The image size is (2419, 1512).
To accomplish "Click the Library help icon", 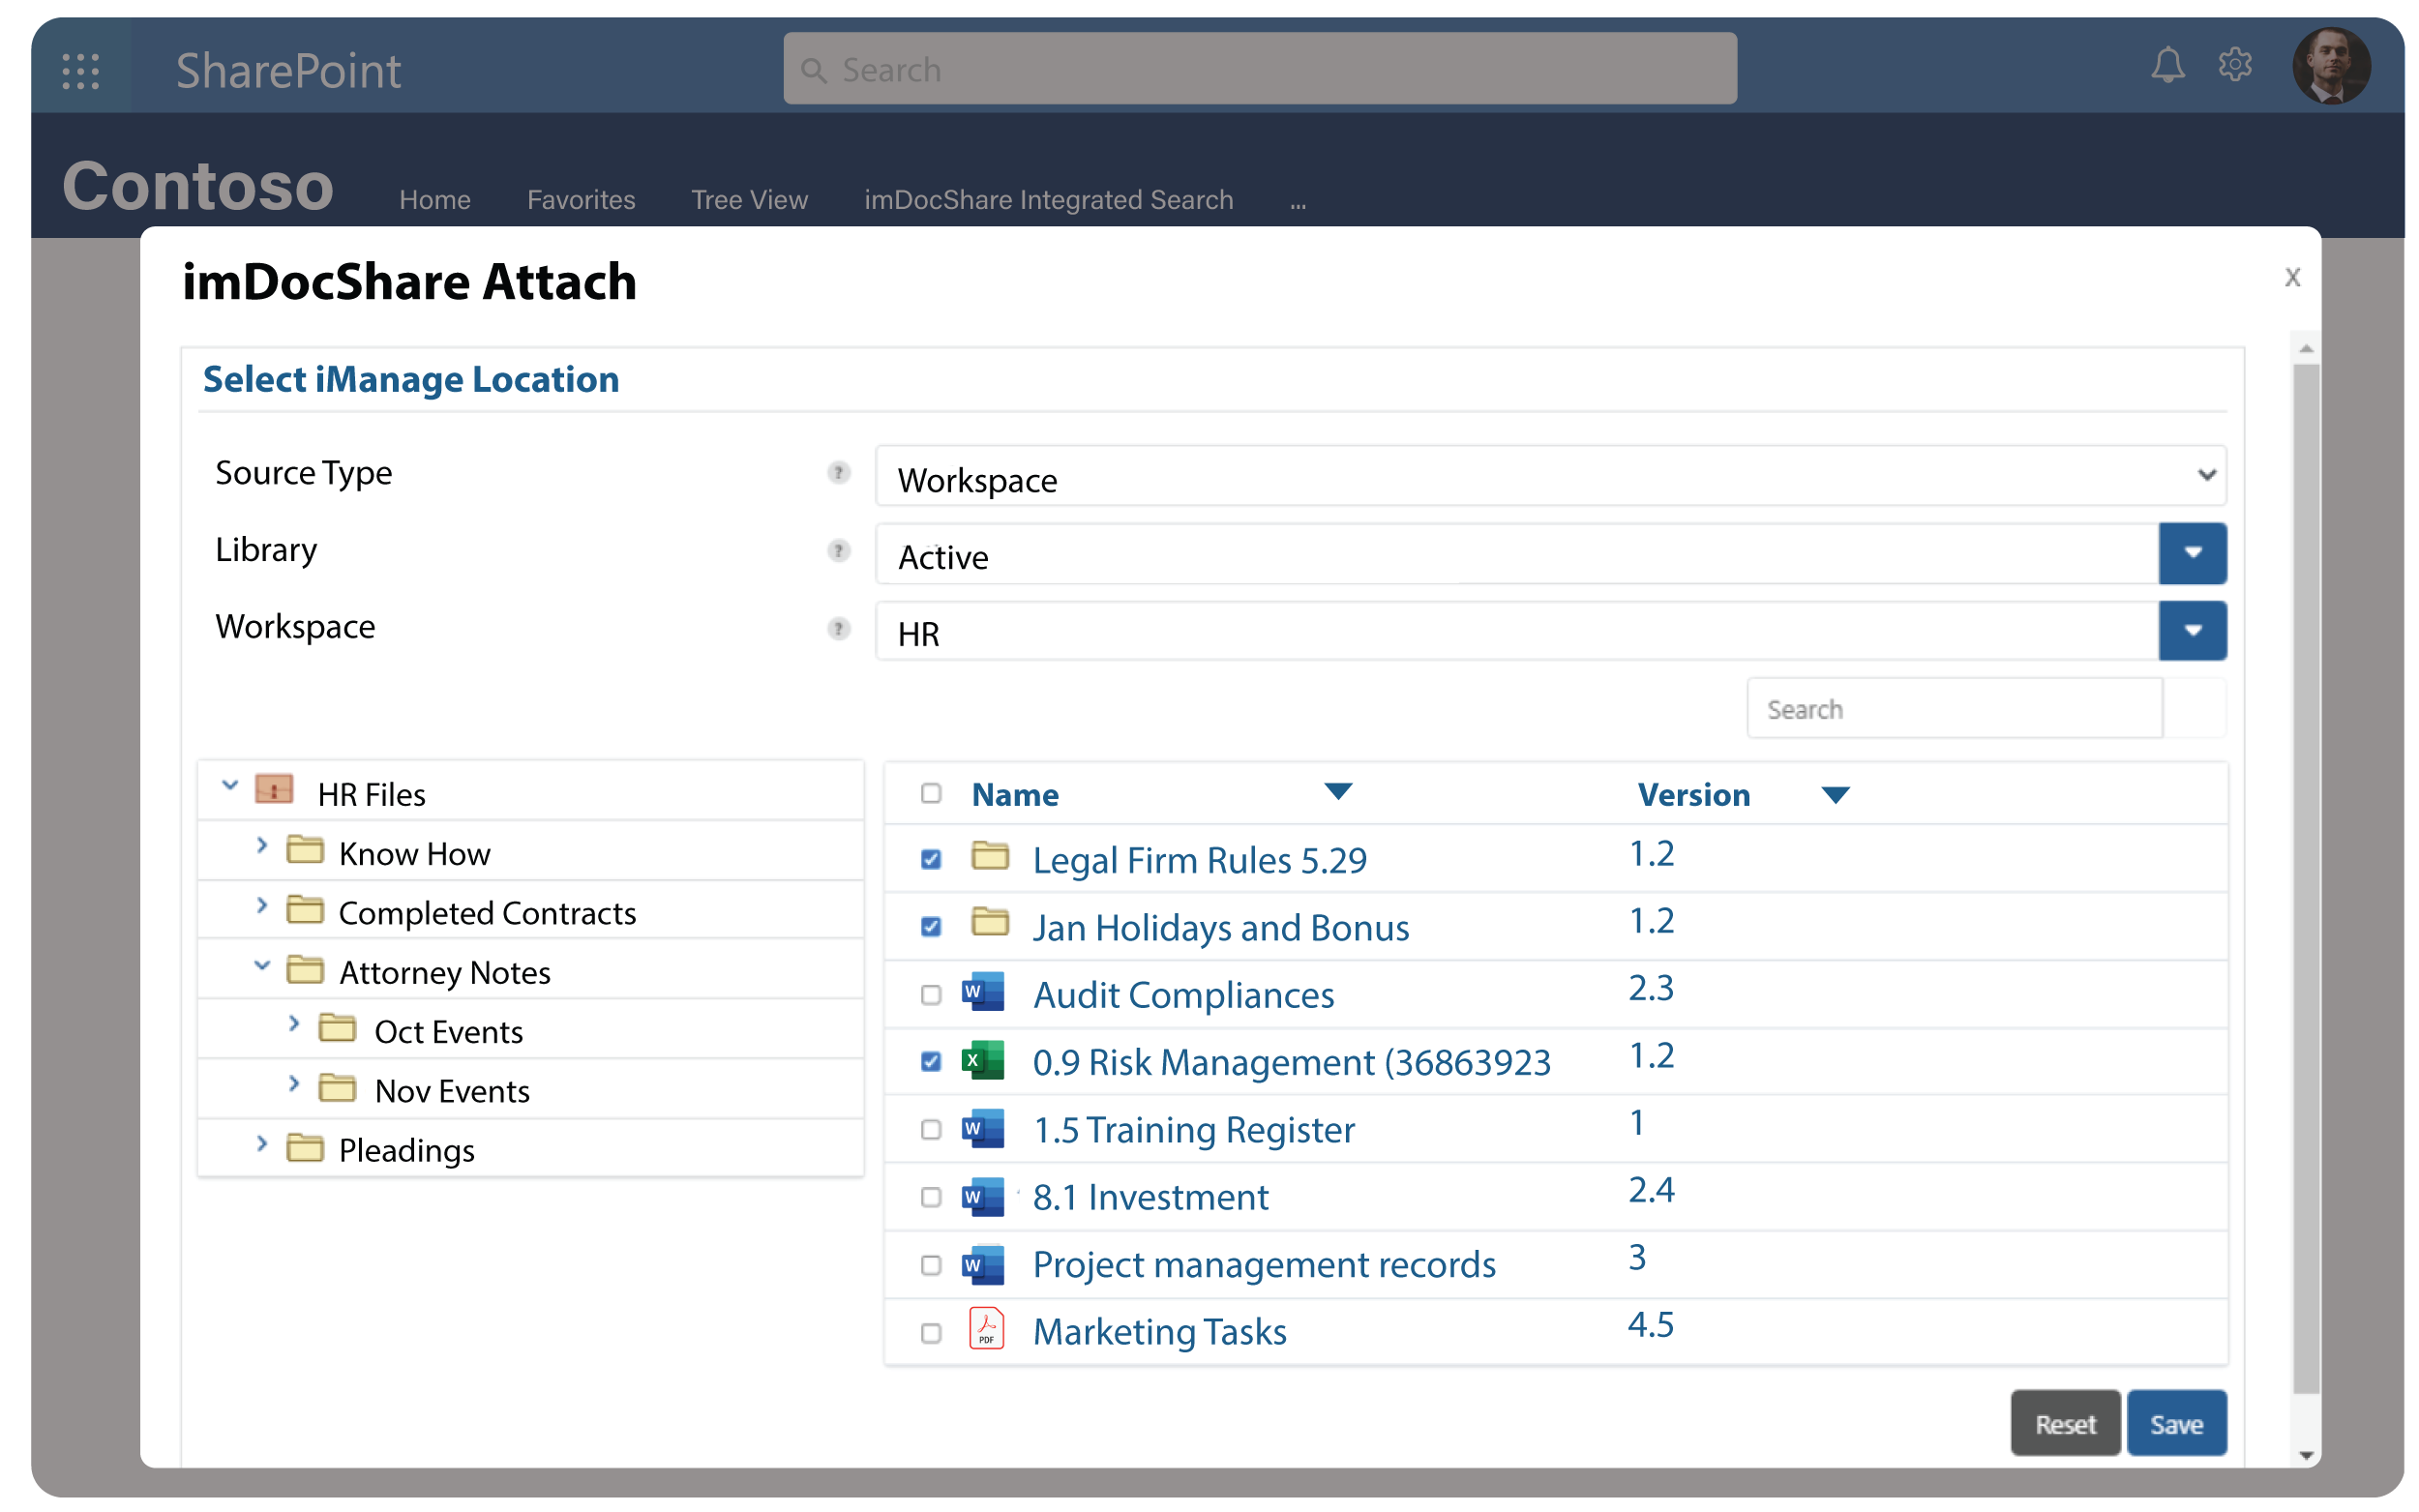I will tap(839, 551).
